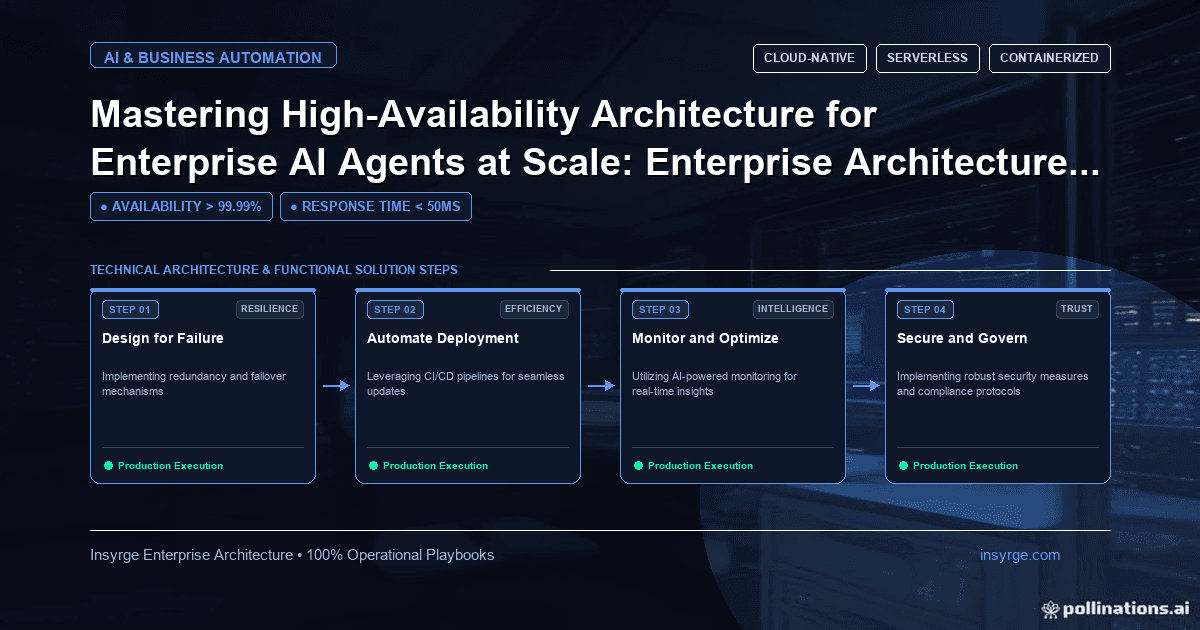Select the RESPONSE TIME < 50MS metric badge
The image size is (1200, 630).
[376, 206]
